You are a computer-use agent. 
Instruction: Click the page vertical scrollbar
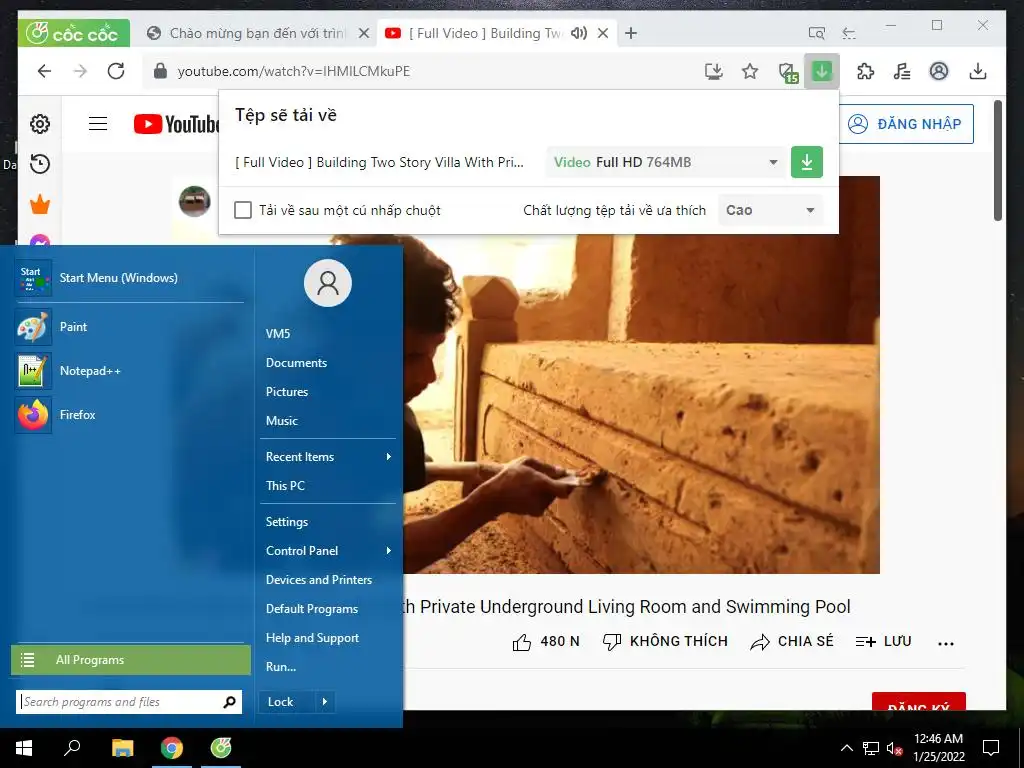coord(997,160)
